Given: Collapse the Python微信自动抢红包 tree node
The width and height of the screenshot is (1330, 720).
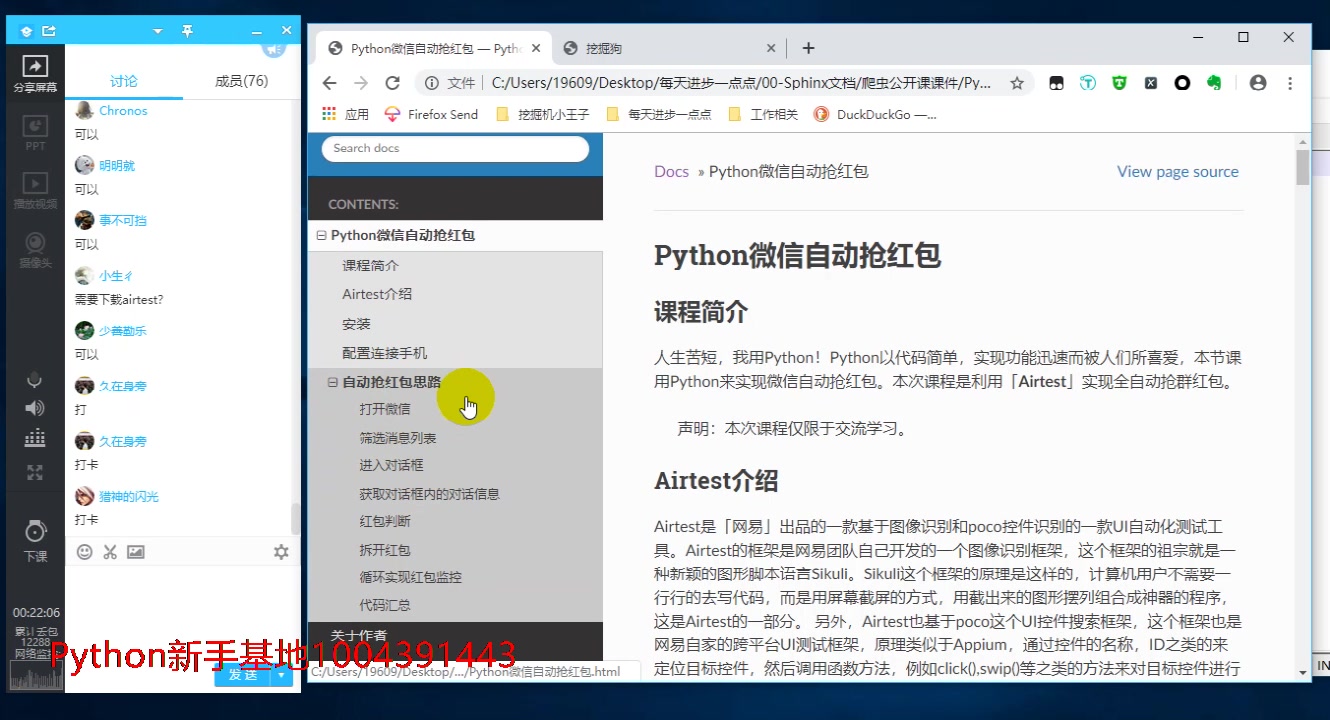Looking at the screenshot, I should (x=321, y=236).
